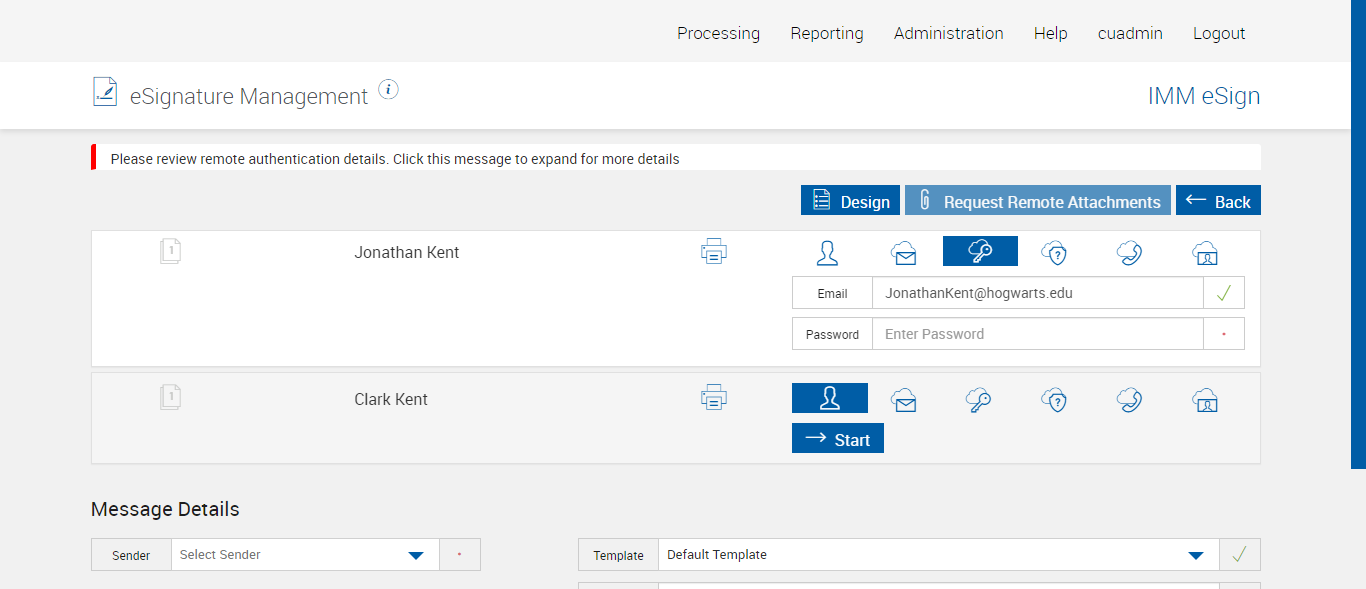
Task: Select the email cloud icon for Clark Kent
Action: tap(904, 400)
